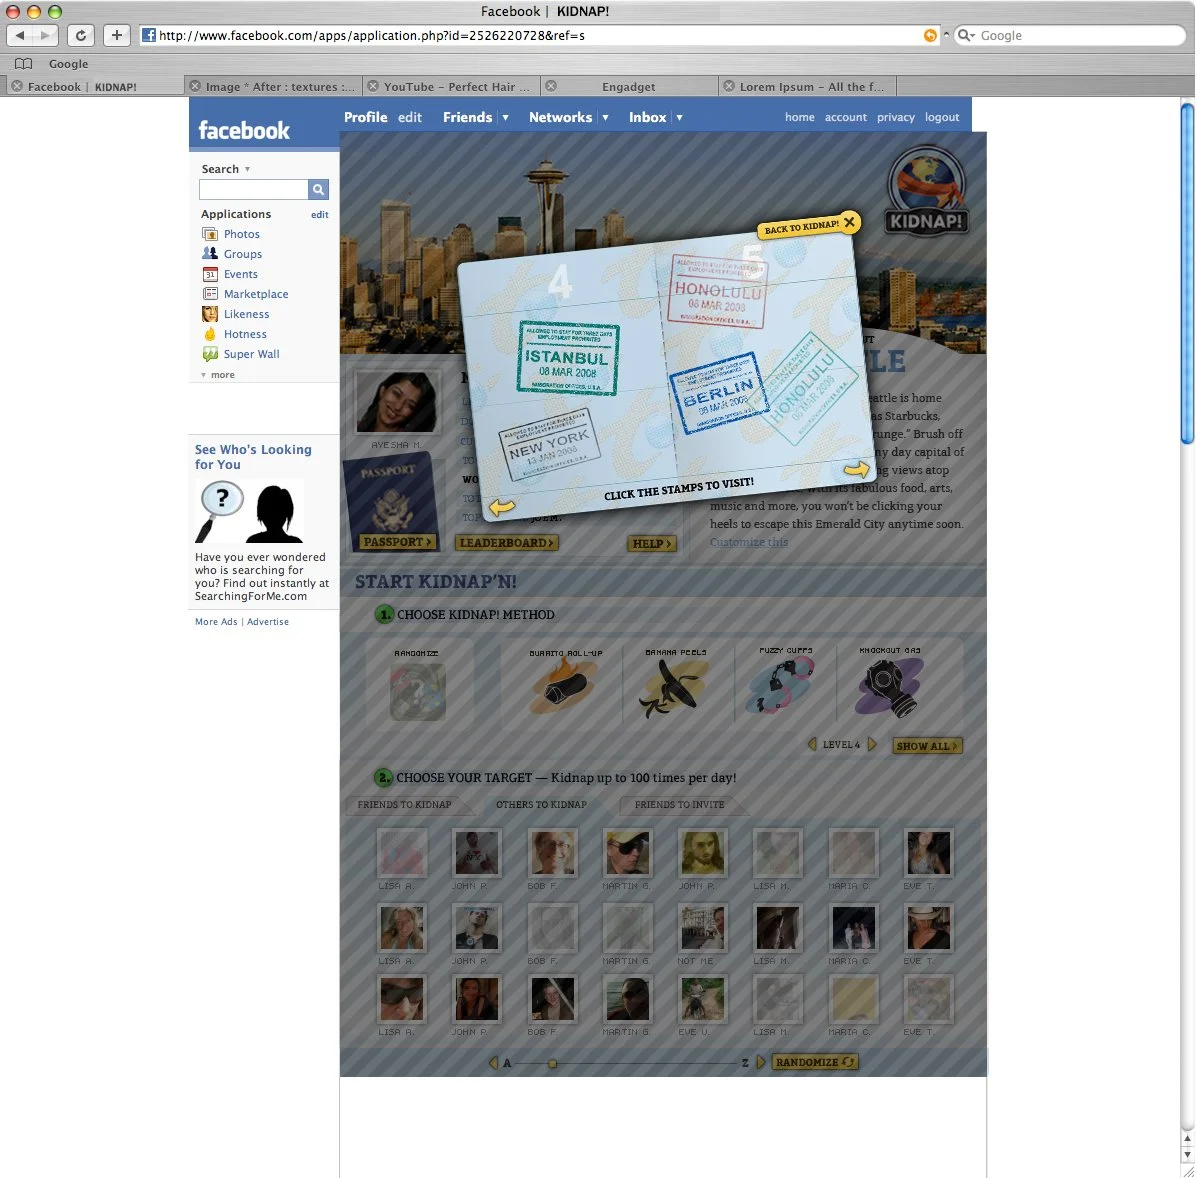Visit the red Honolulu stamp
This screenshot has width=1197, height=1178.
tap(718, 291)
